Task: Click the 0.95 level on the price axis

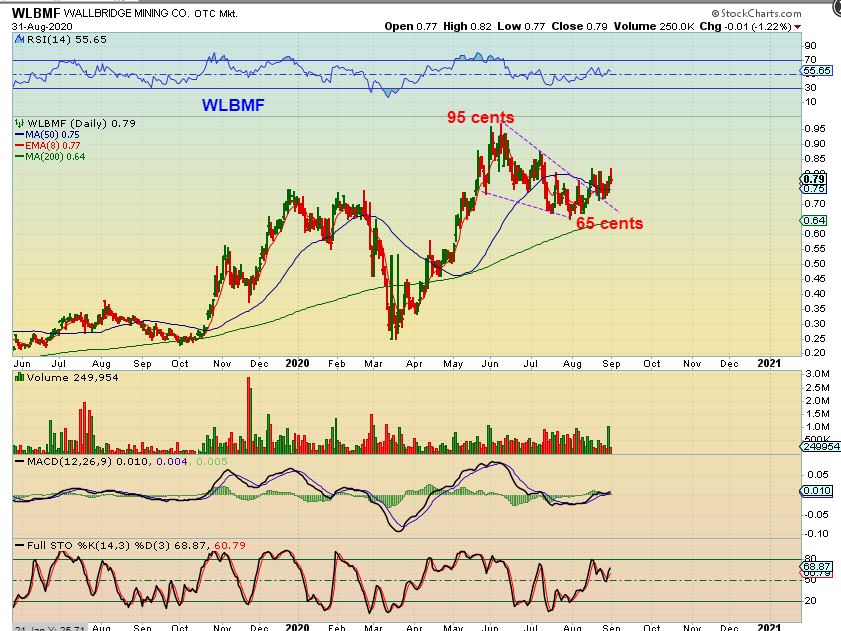Action: (815, 128)
